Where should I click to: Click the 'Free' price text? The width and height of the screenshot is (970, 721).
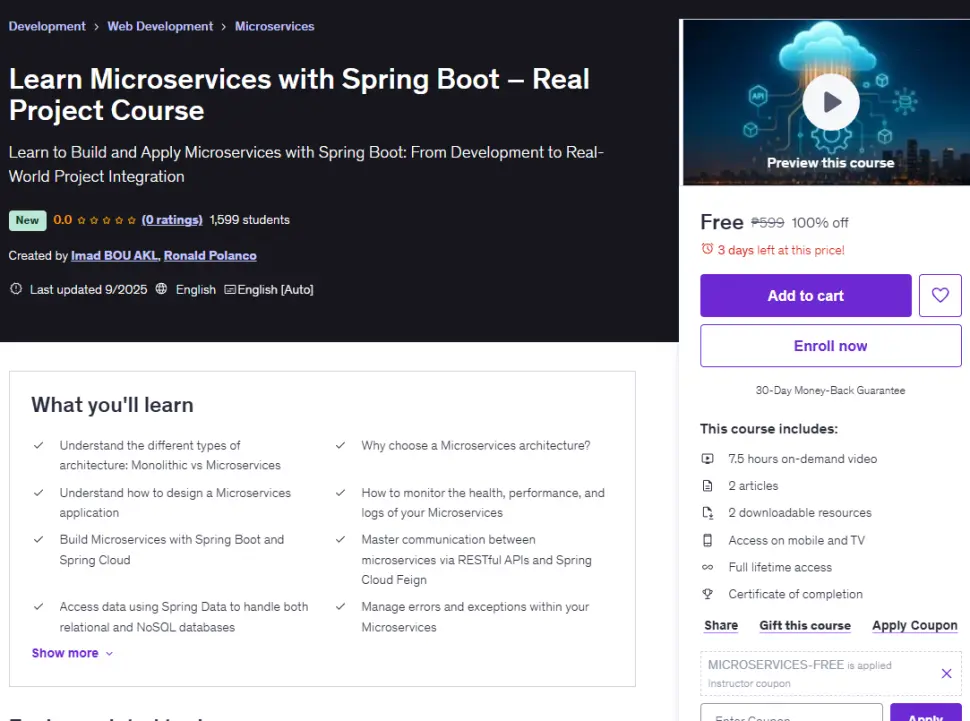coord(721,222)
